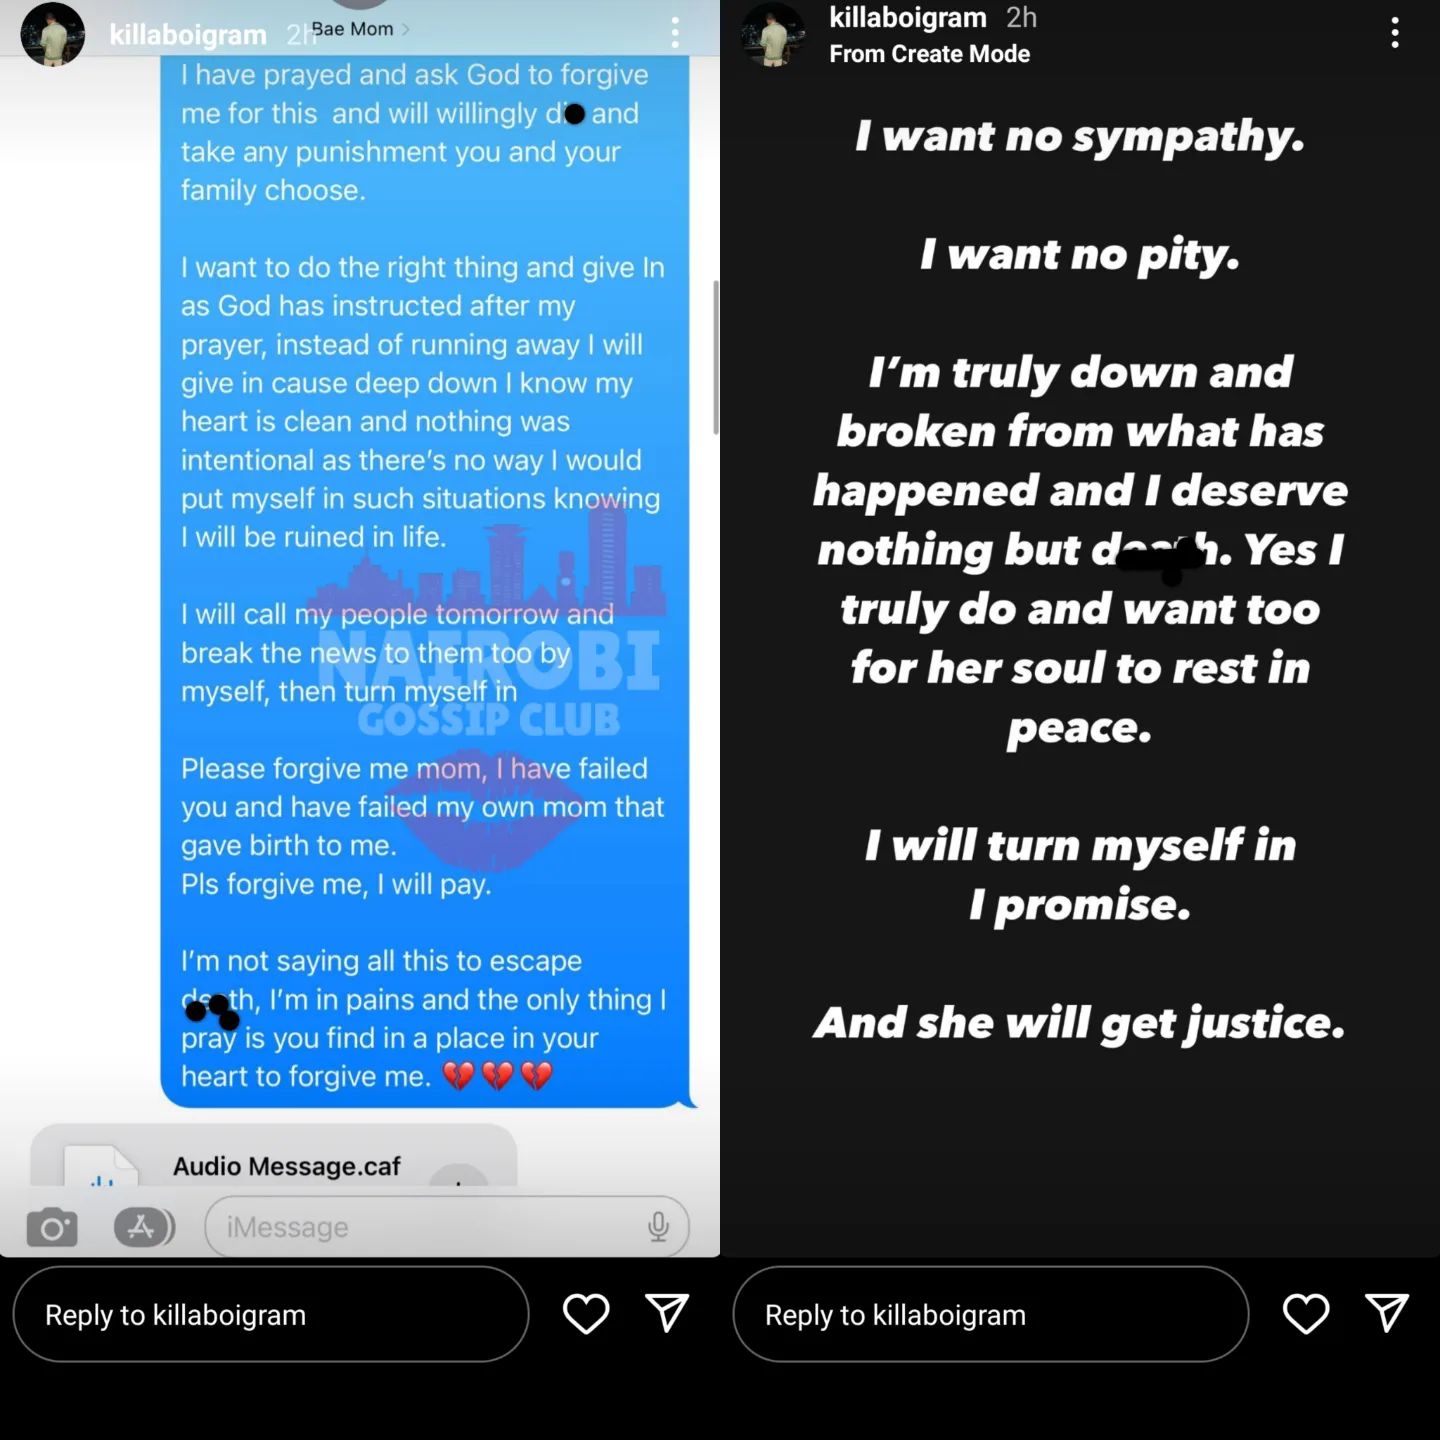Open killaboigram avatar on left story
This screenshot has height=1440, width=1440.
tap(53, 34)
